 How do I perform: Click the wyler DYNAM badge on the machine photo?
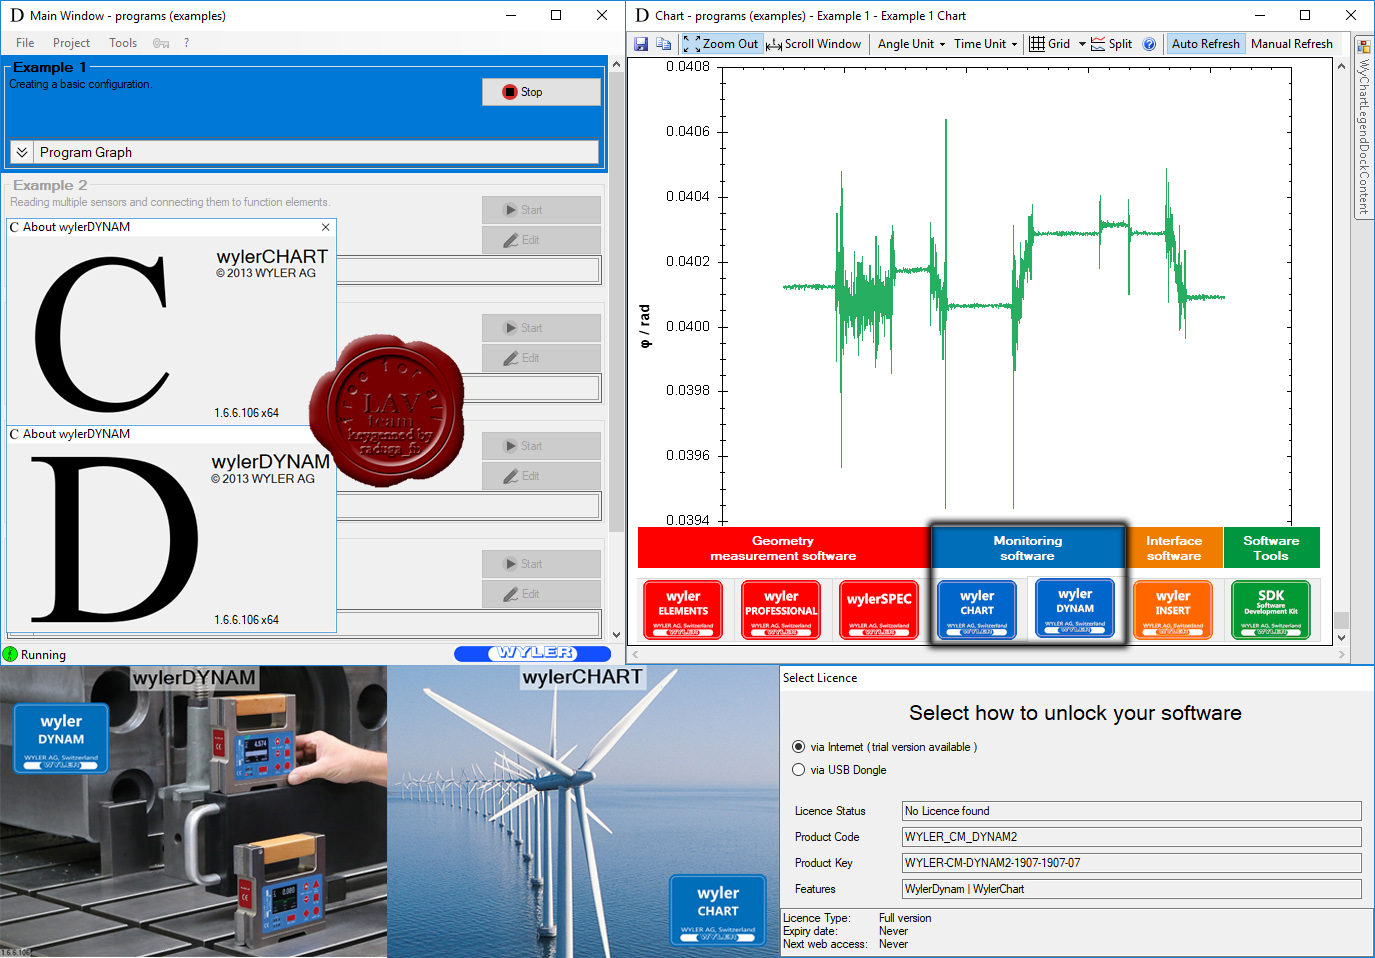(x=61, y=738)
